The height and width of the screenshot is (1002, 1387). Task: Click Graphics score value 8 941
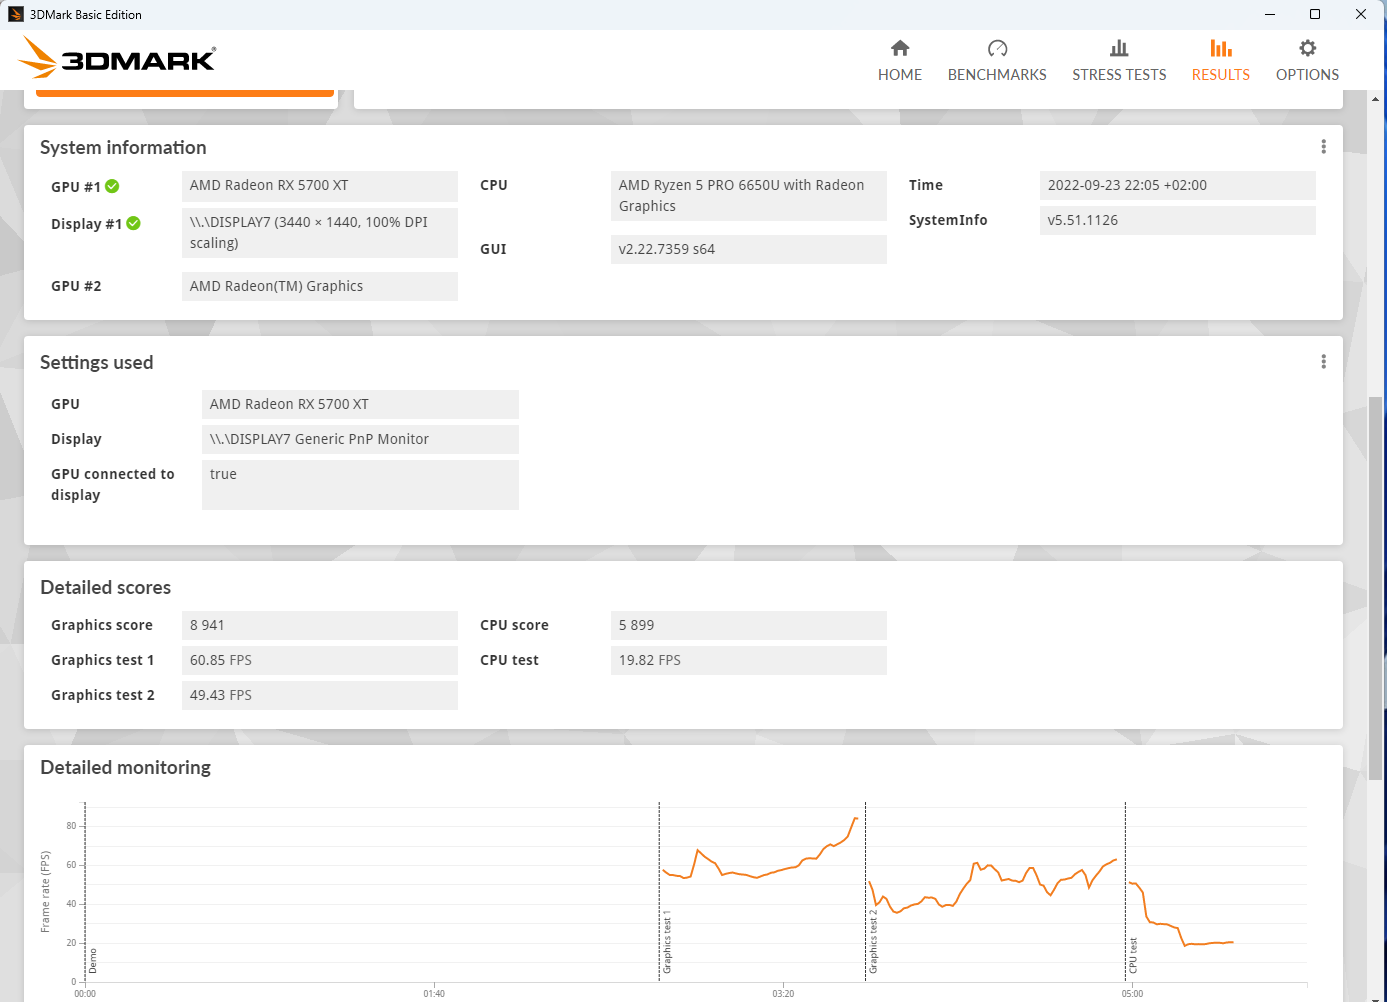320,625
